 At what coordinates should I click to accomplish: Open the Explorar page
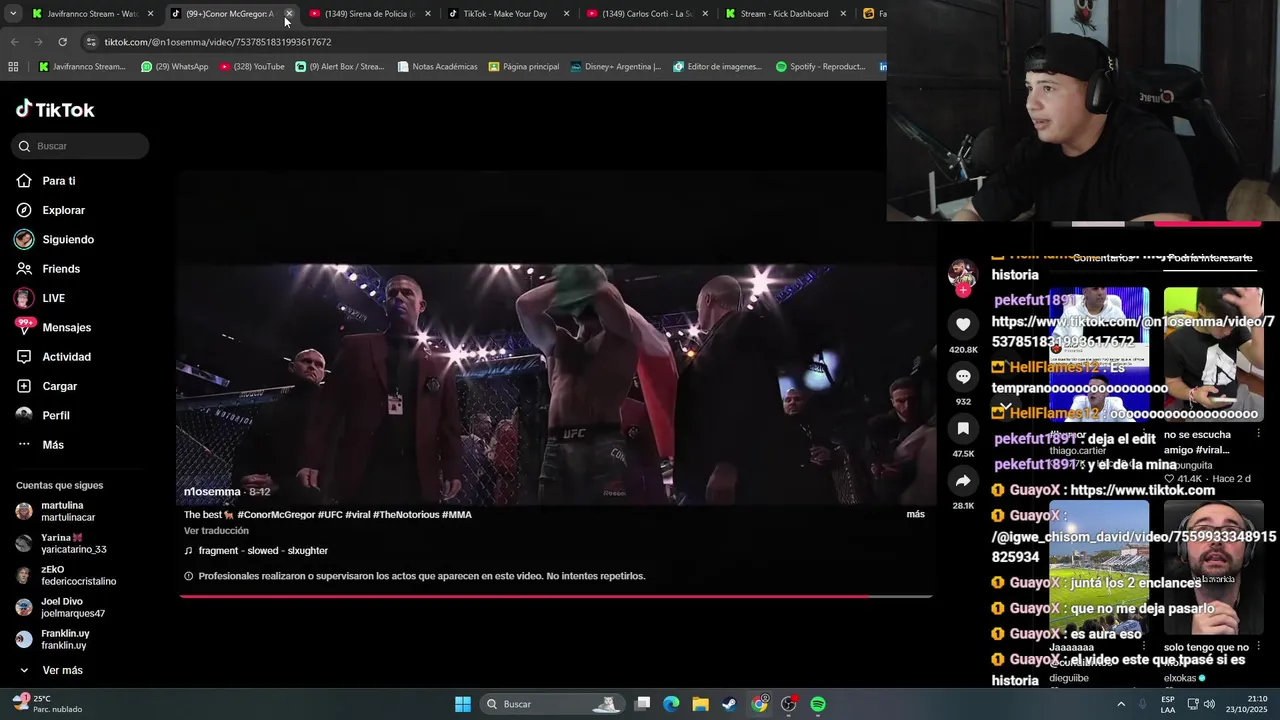point(63,210)
